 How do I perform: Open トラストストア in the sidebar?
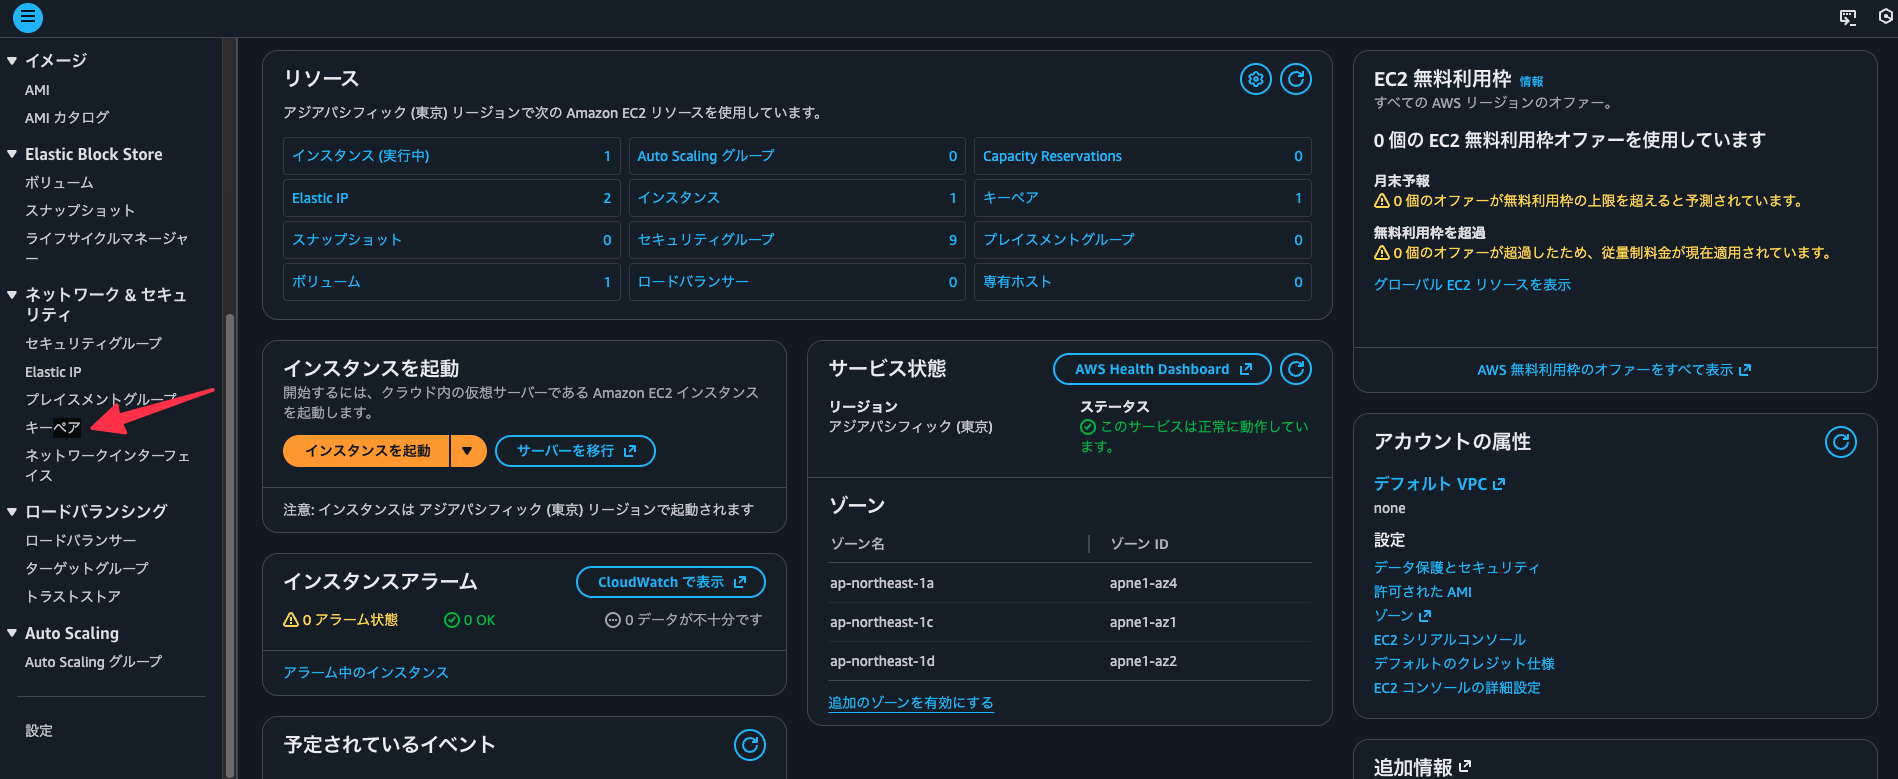[x=73, y=597]
